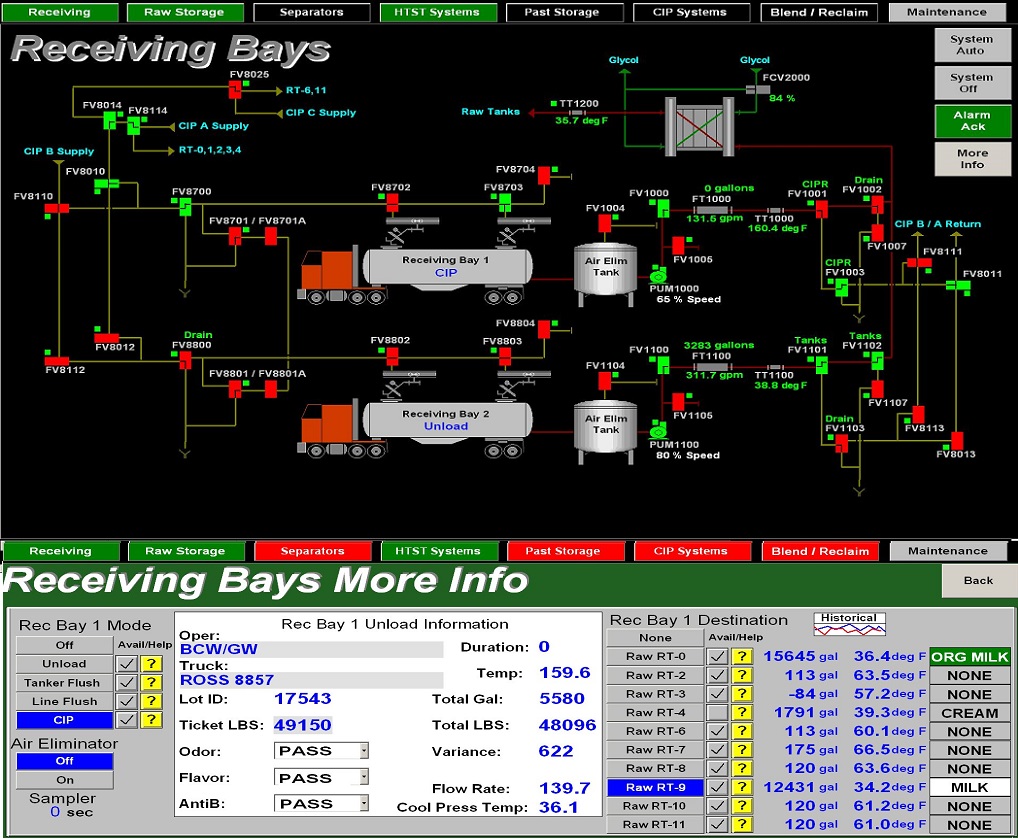Open HTST Systems in the top bar
1018x840 pixels.
[x=437, y=12]
